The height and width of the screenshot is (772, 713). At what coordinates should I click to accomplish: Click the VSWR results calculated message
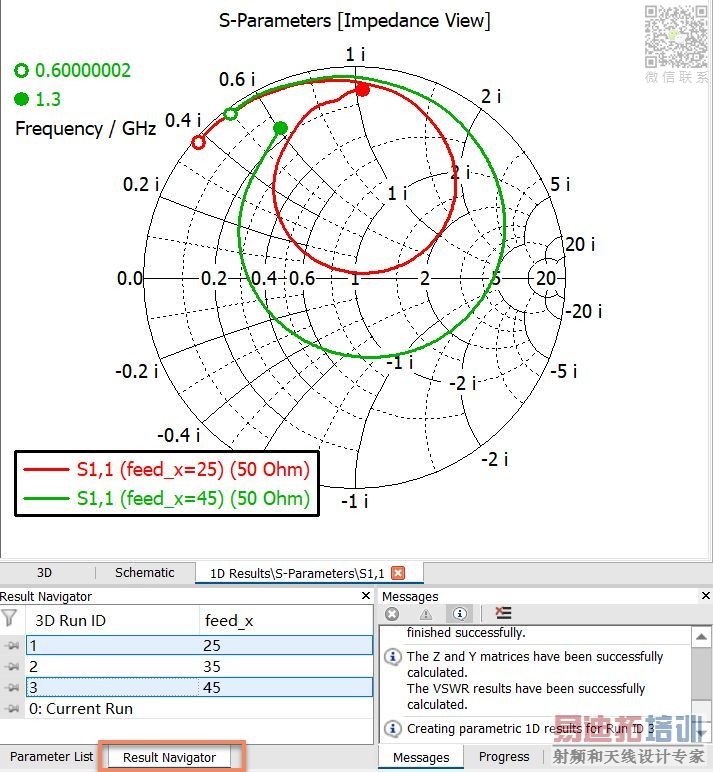coord(526,696)
